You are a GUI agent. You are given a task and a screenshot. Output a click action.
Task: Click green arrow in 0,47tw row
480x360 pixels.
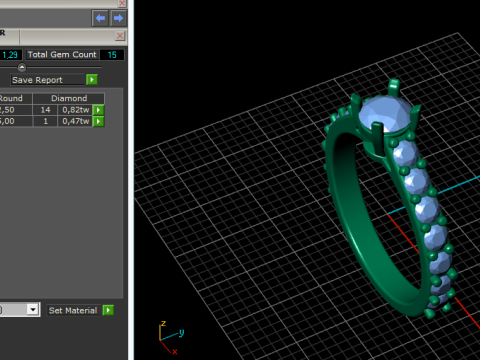[x=98, y=121]
